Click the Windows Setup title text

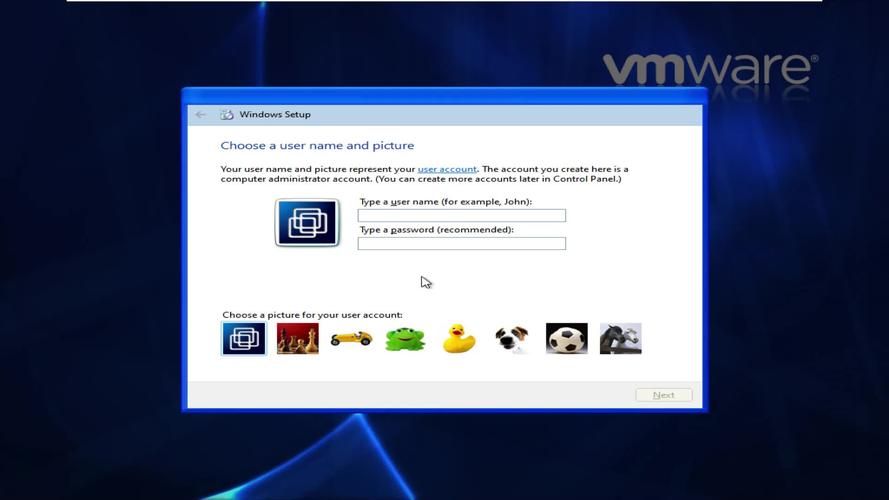(275, 115)
